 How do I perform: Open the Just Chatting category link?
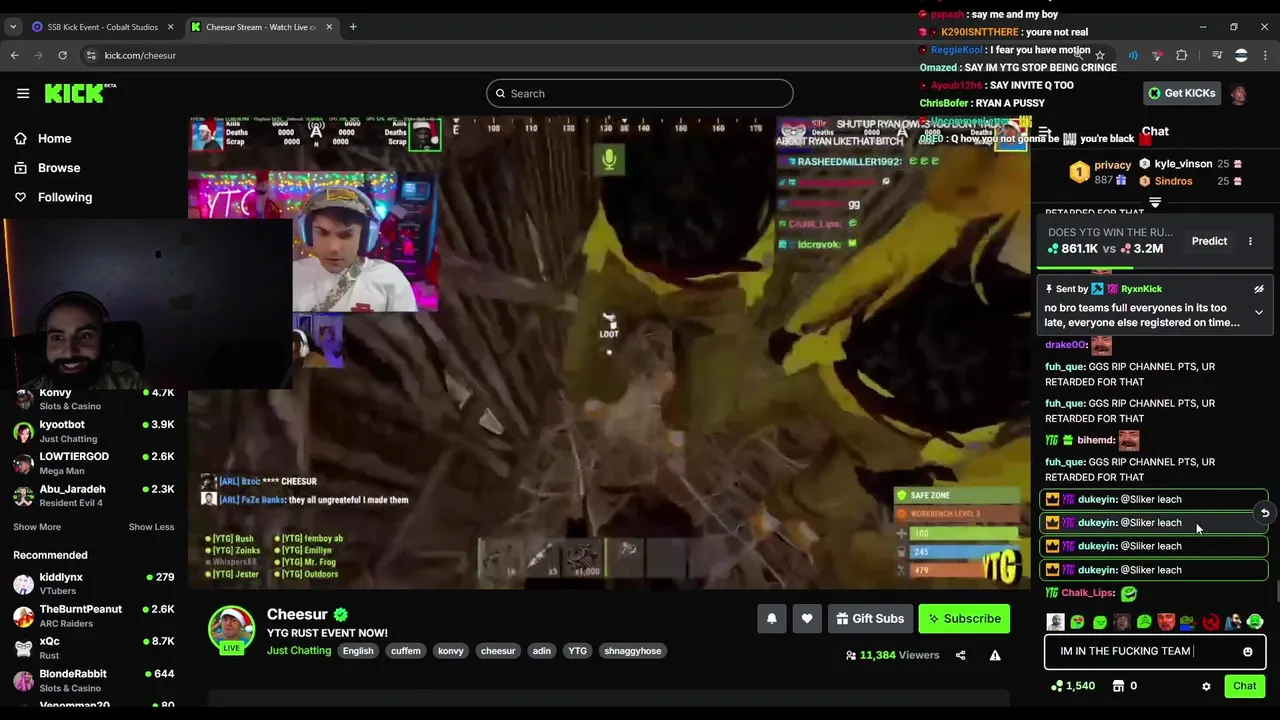pos(299,651)
